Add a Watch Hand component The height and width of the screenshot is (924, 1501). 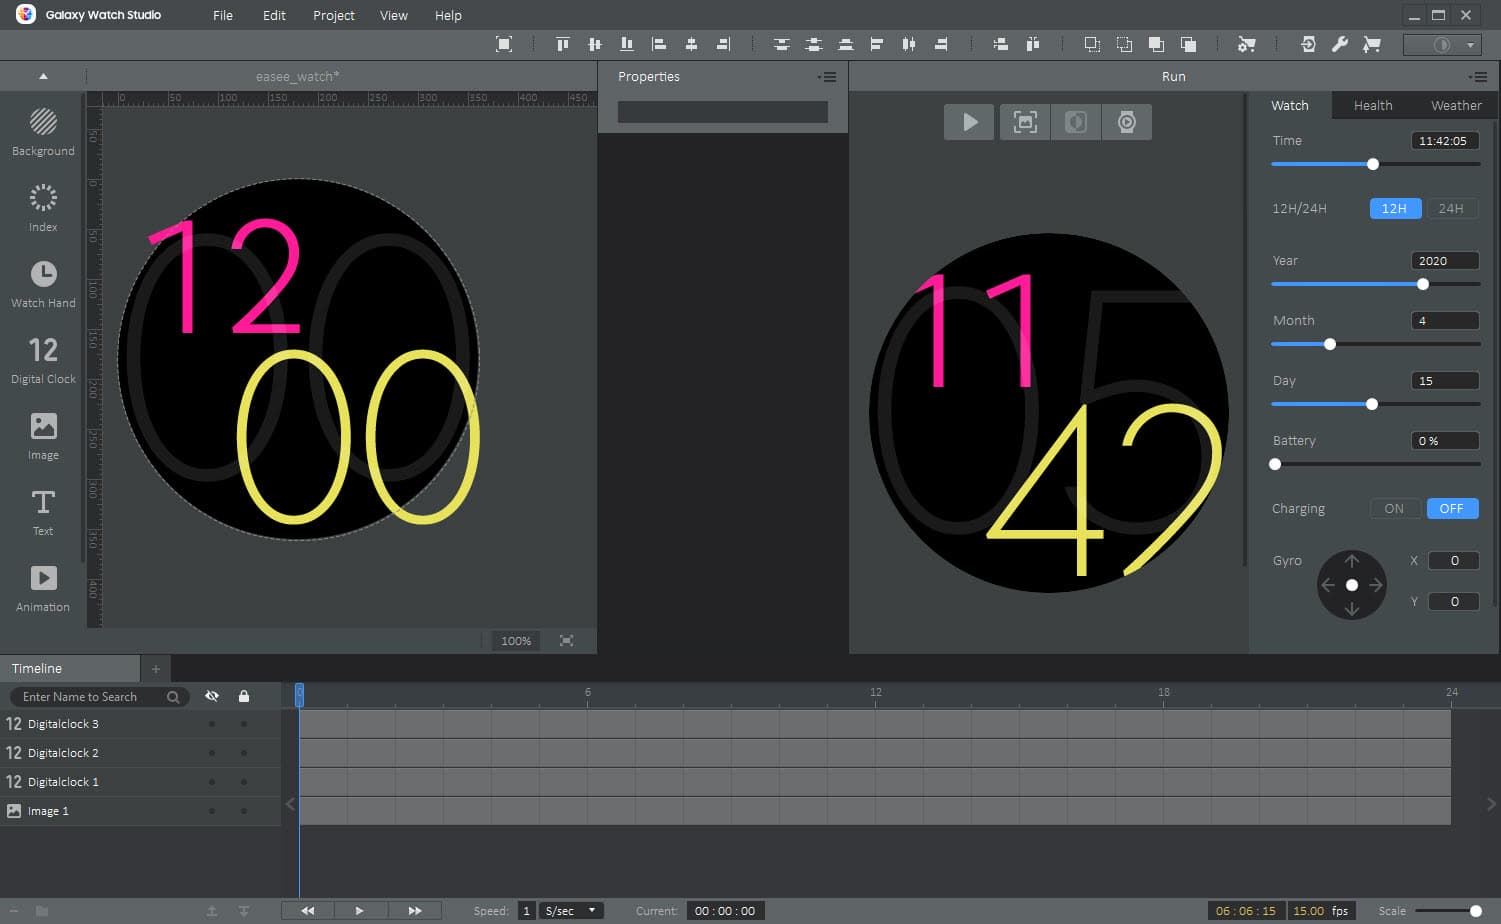click(43, 284)
